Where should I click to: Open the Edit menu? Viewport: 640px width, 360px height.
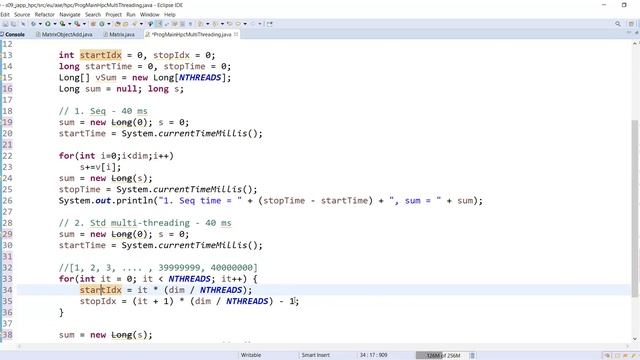4,15
